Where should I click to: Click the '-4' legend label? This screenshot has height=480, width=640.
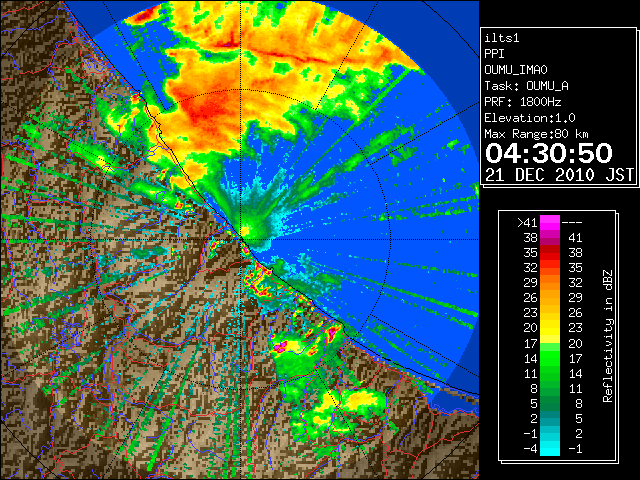click(x=530, y=448)
